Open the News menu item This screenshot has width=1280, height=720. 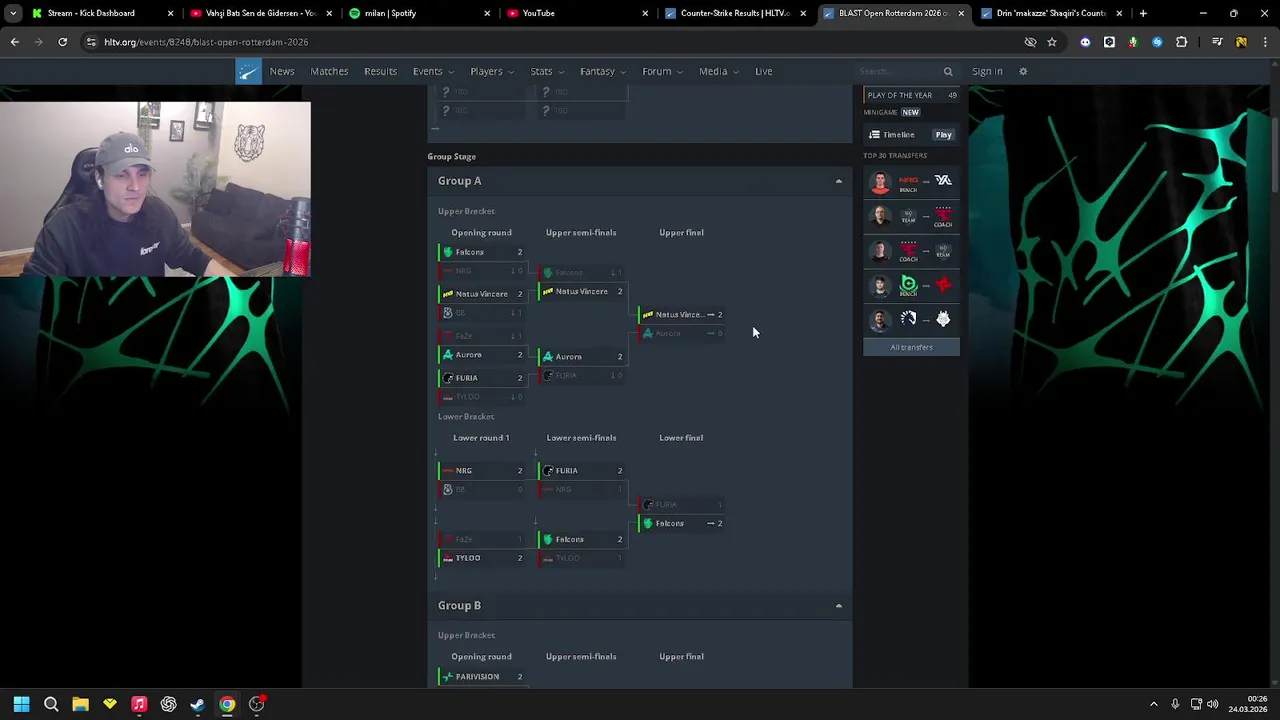coord(282,71)
